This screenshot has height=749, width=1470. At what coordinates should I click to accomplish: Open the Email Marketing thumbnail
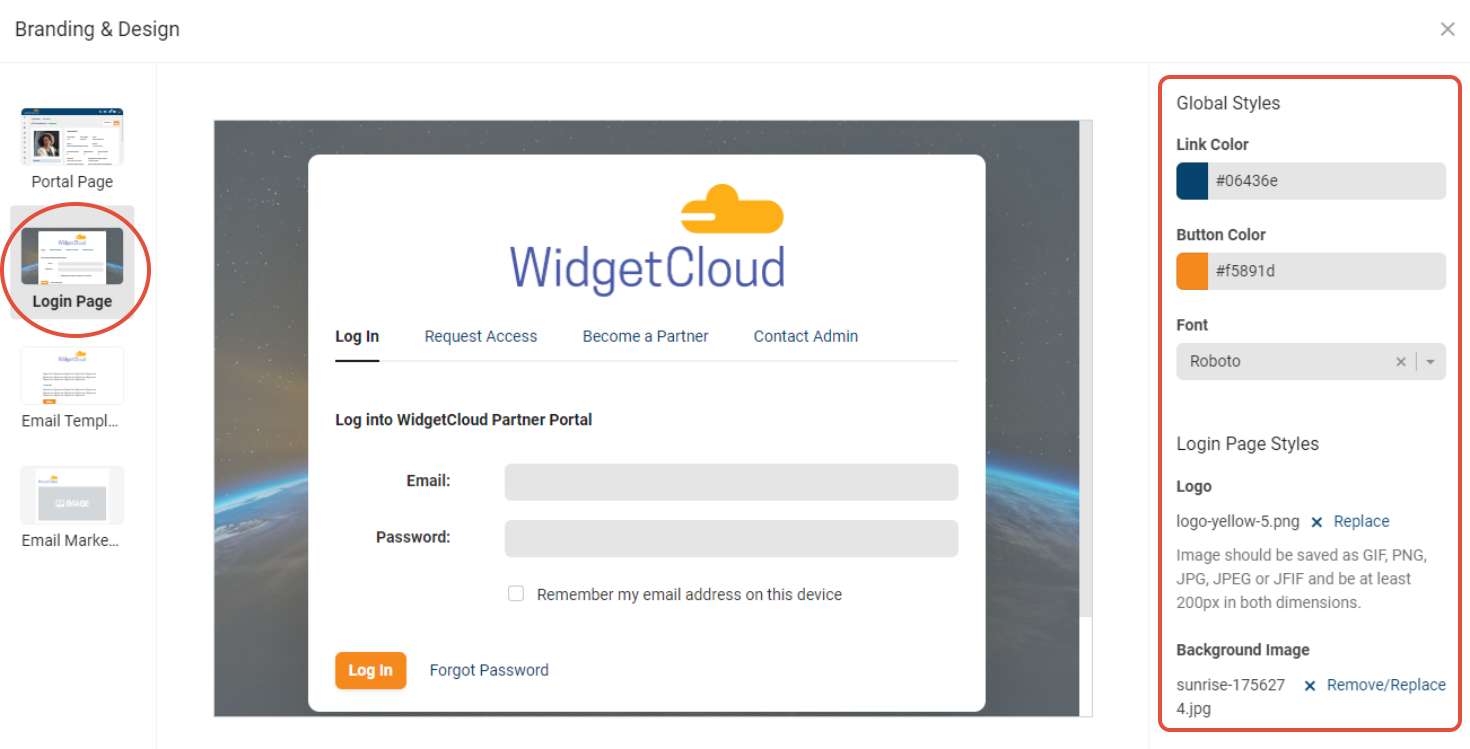(72, 495)
